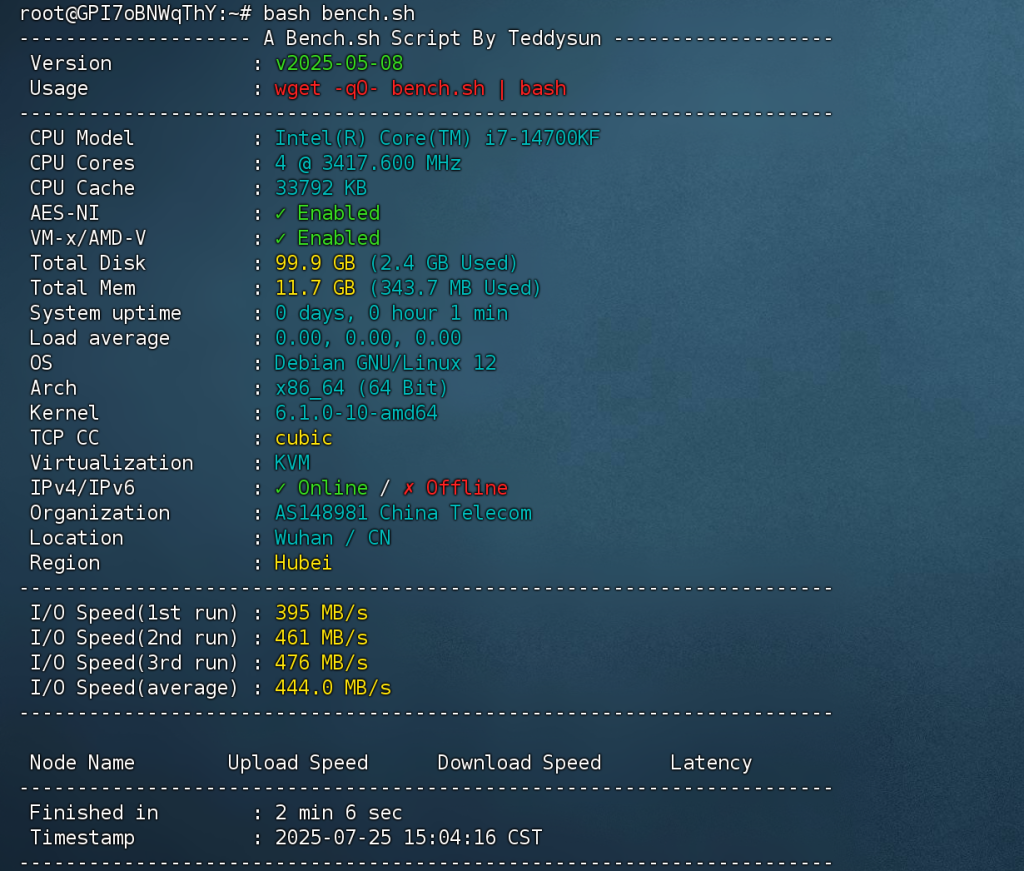Select finished time '2 min 6 sec'

339,813
